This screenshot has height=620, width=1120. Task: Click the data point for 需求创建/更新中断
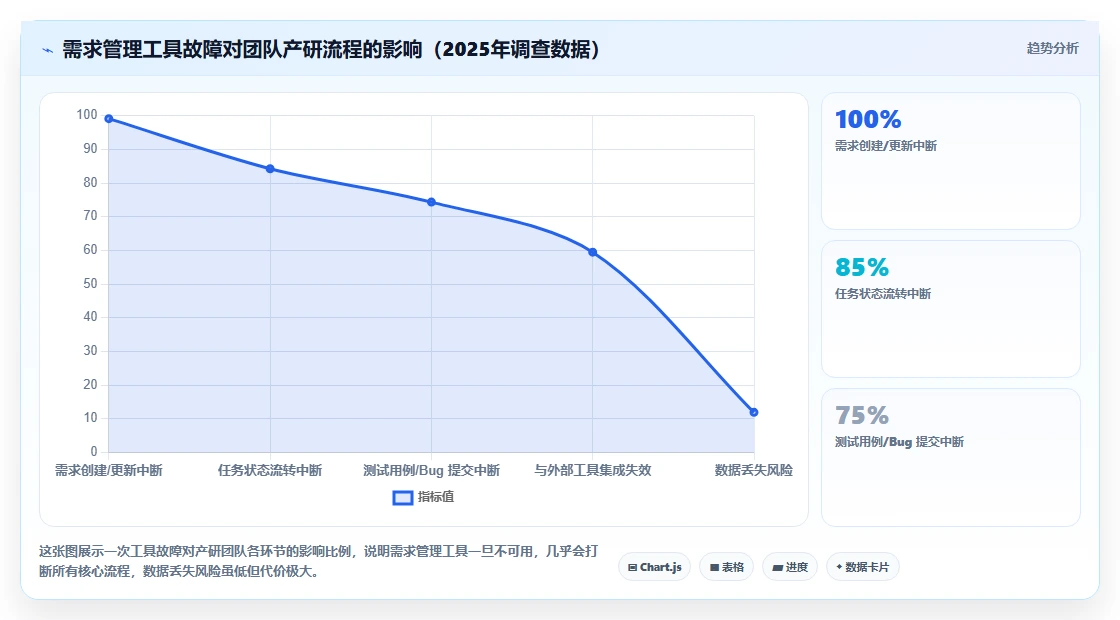(109, 119)
